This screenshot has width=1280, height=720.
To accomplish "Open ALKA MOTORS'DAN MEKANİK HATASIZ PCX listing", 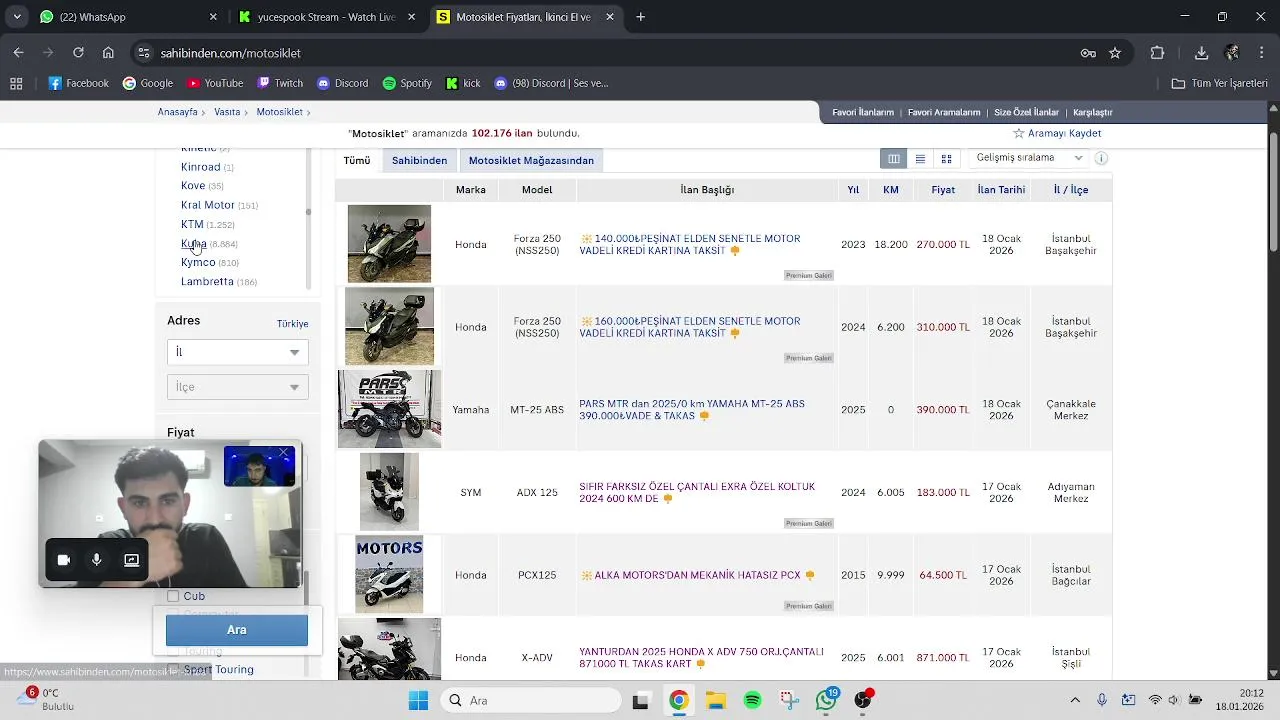I will (x=697, y=575).
